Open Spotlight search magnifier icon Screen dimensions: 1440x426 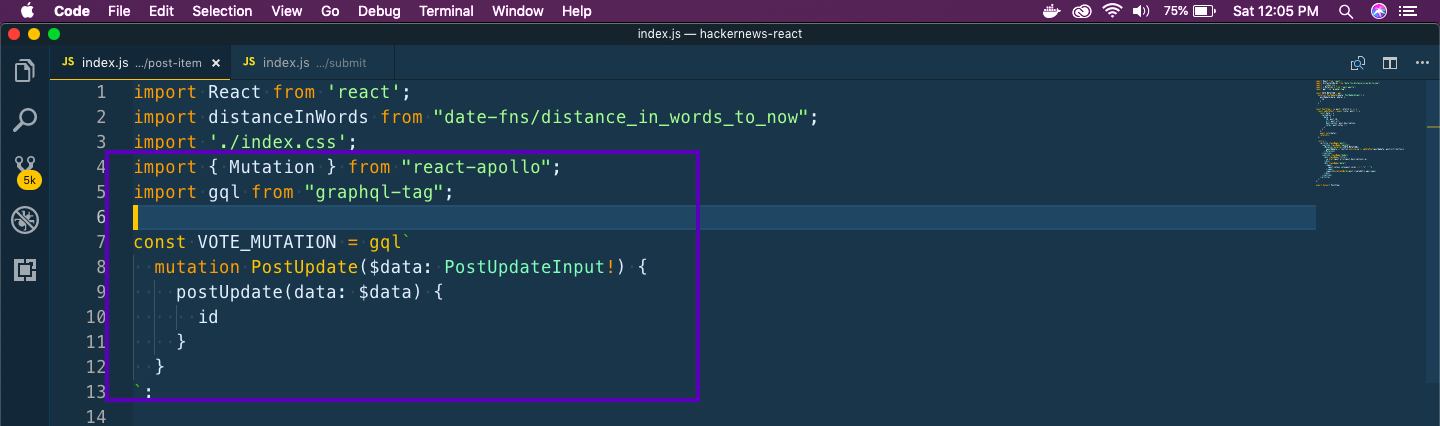click(x=1347, y=11)
